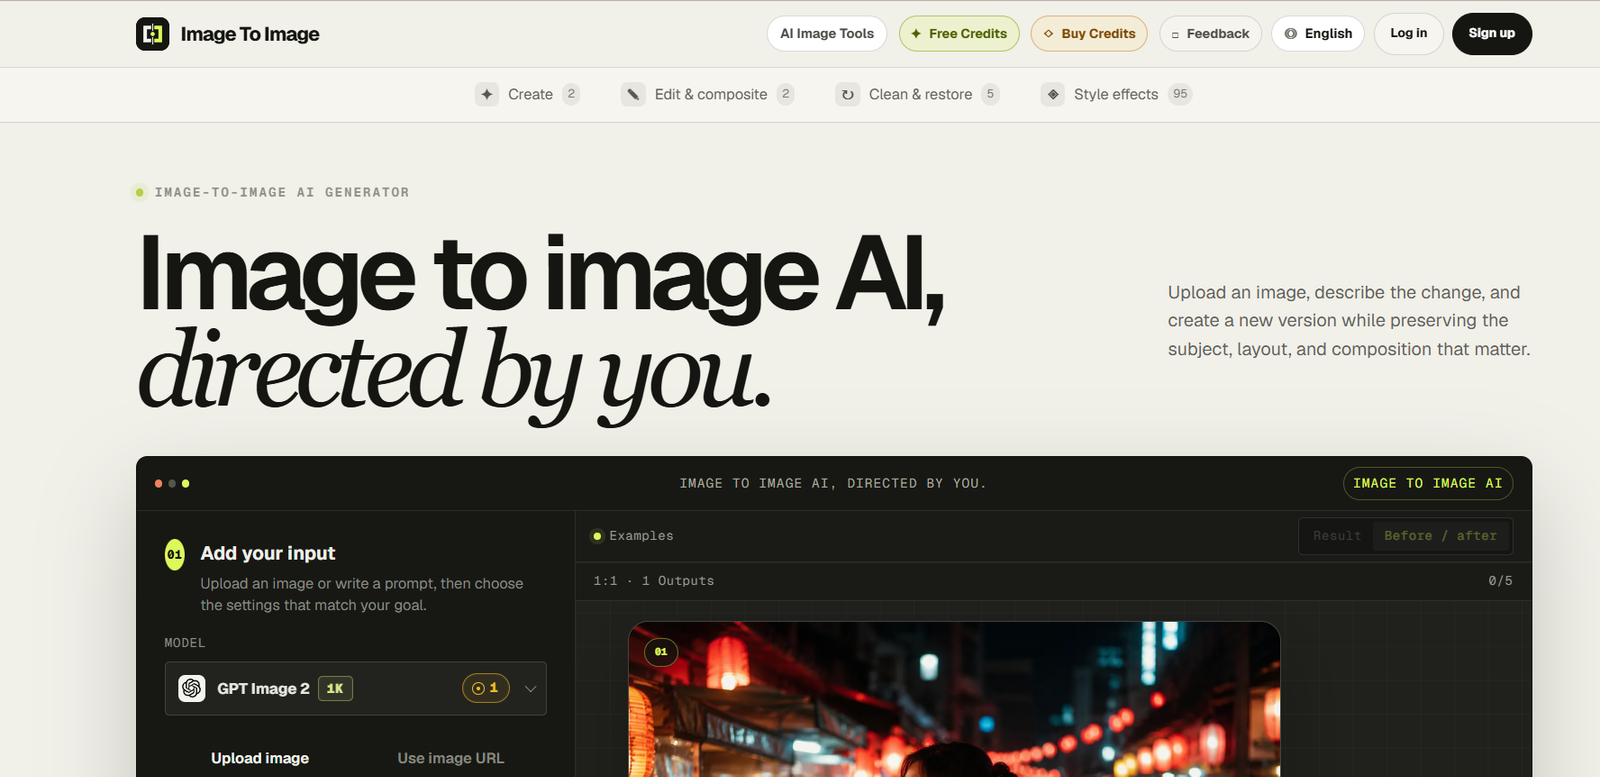Expand Style effects category
This screenshot has width=1600, height=777.
pyautogui.click(x=1117, y=94)
